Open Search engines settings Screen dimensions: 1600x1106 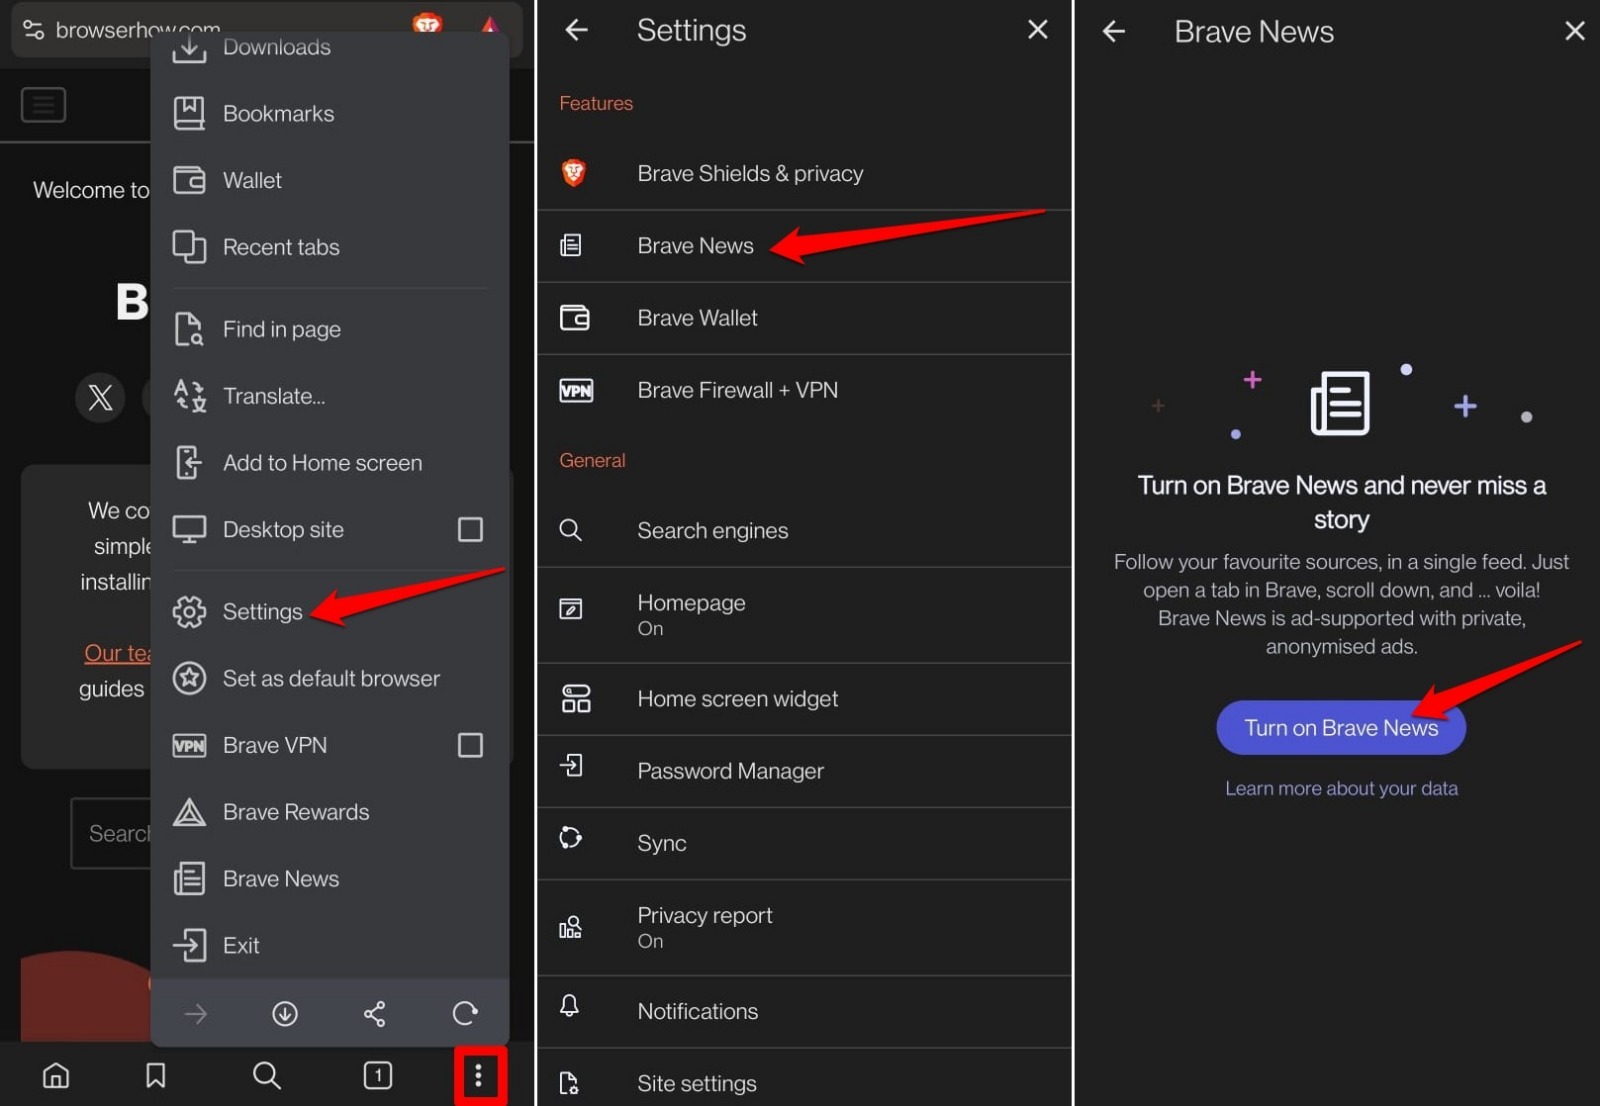[804, 530]
